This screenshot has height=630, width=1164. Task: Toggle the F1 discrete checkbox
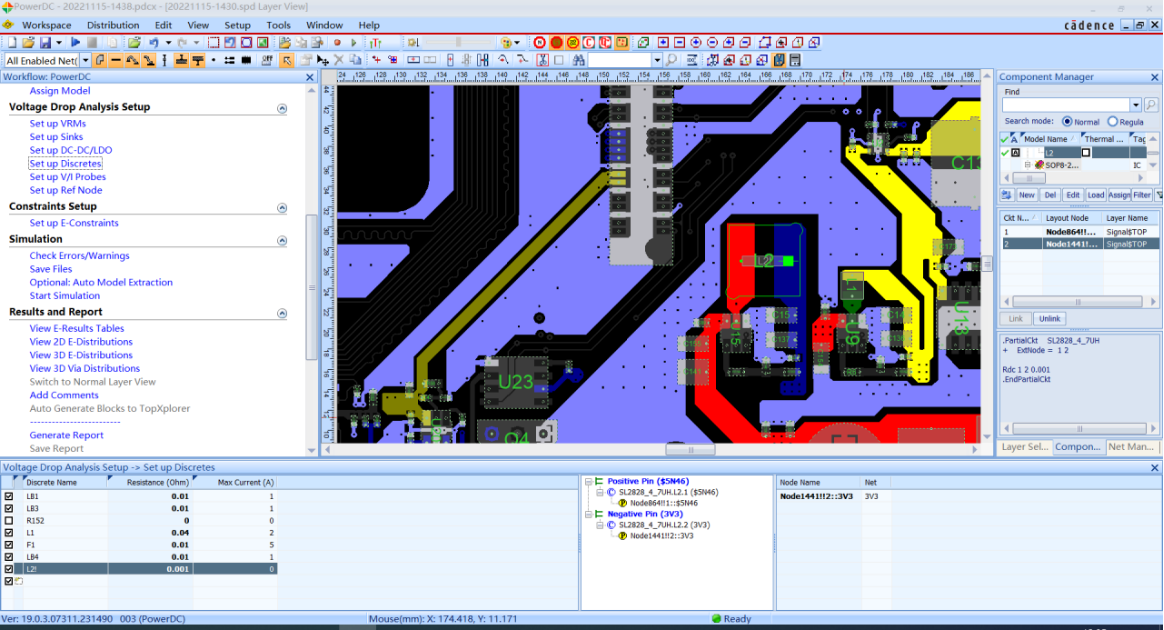[x=9, y=545]
